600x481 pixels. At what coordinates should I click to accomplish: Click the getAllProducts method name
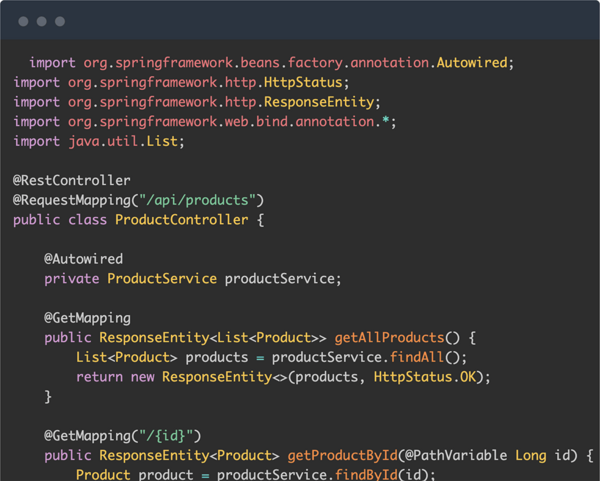[x=390, y=338]
